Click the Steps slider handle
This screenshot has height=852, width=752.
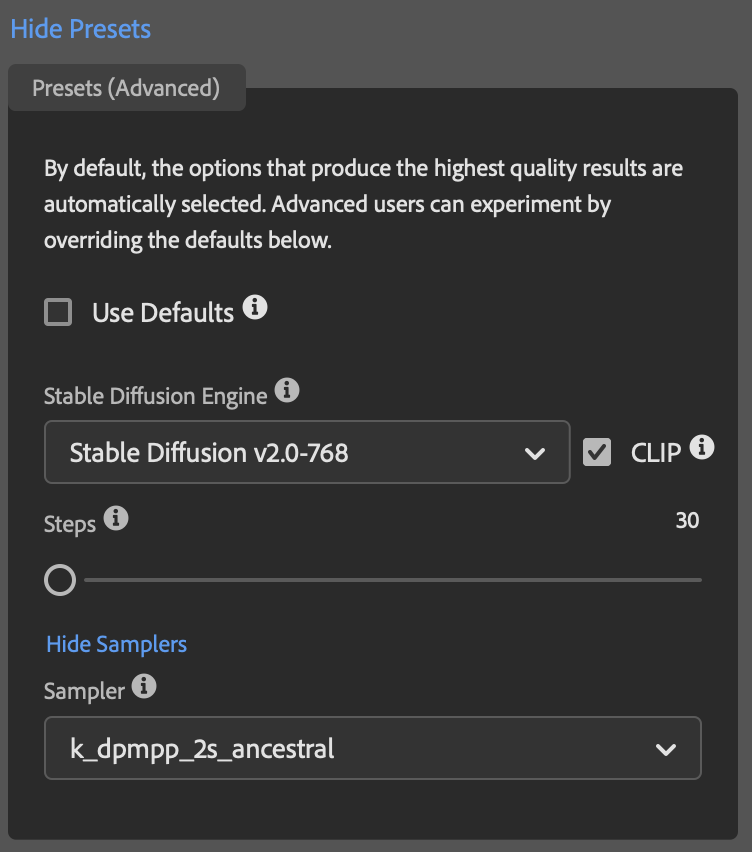60,580
